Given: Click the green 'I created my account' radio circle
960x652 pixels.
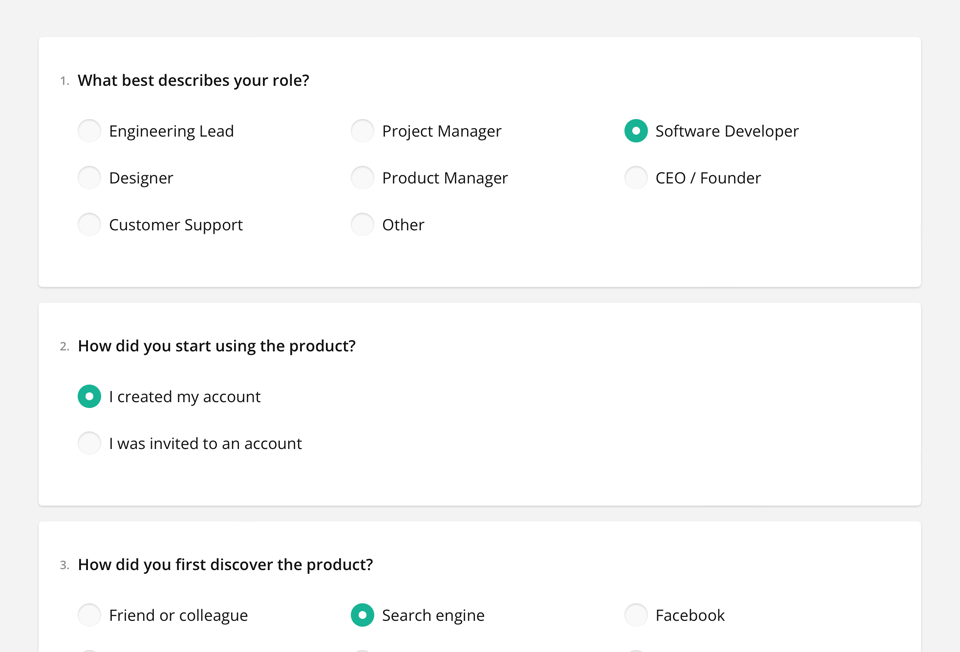Looking at the screenshot, I should 89,397.
